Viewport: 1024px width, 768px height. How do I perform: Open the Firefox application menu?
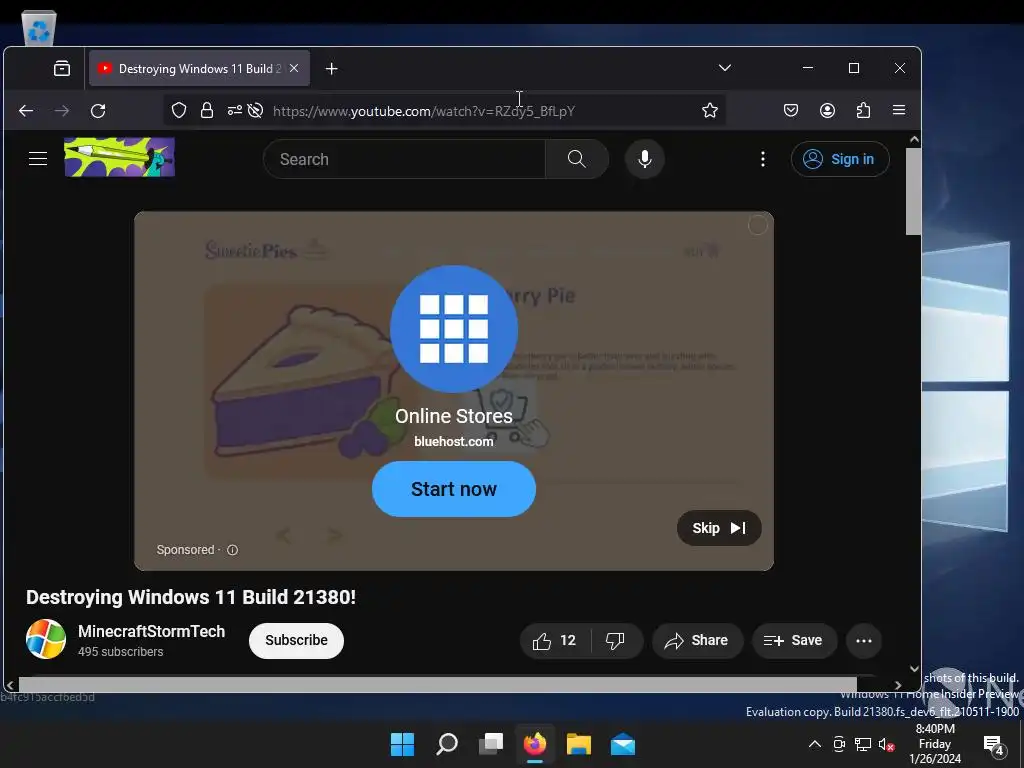tap(899, 110)
